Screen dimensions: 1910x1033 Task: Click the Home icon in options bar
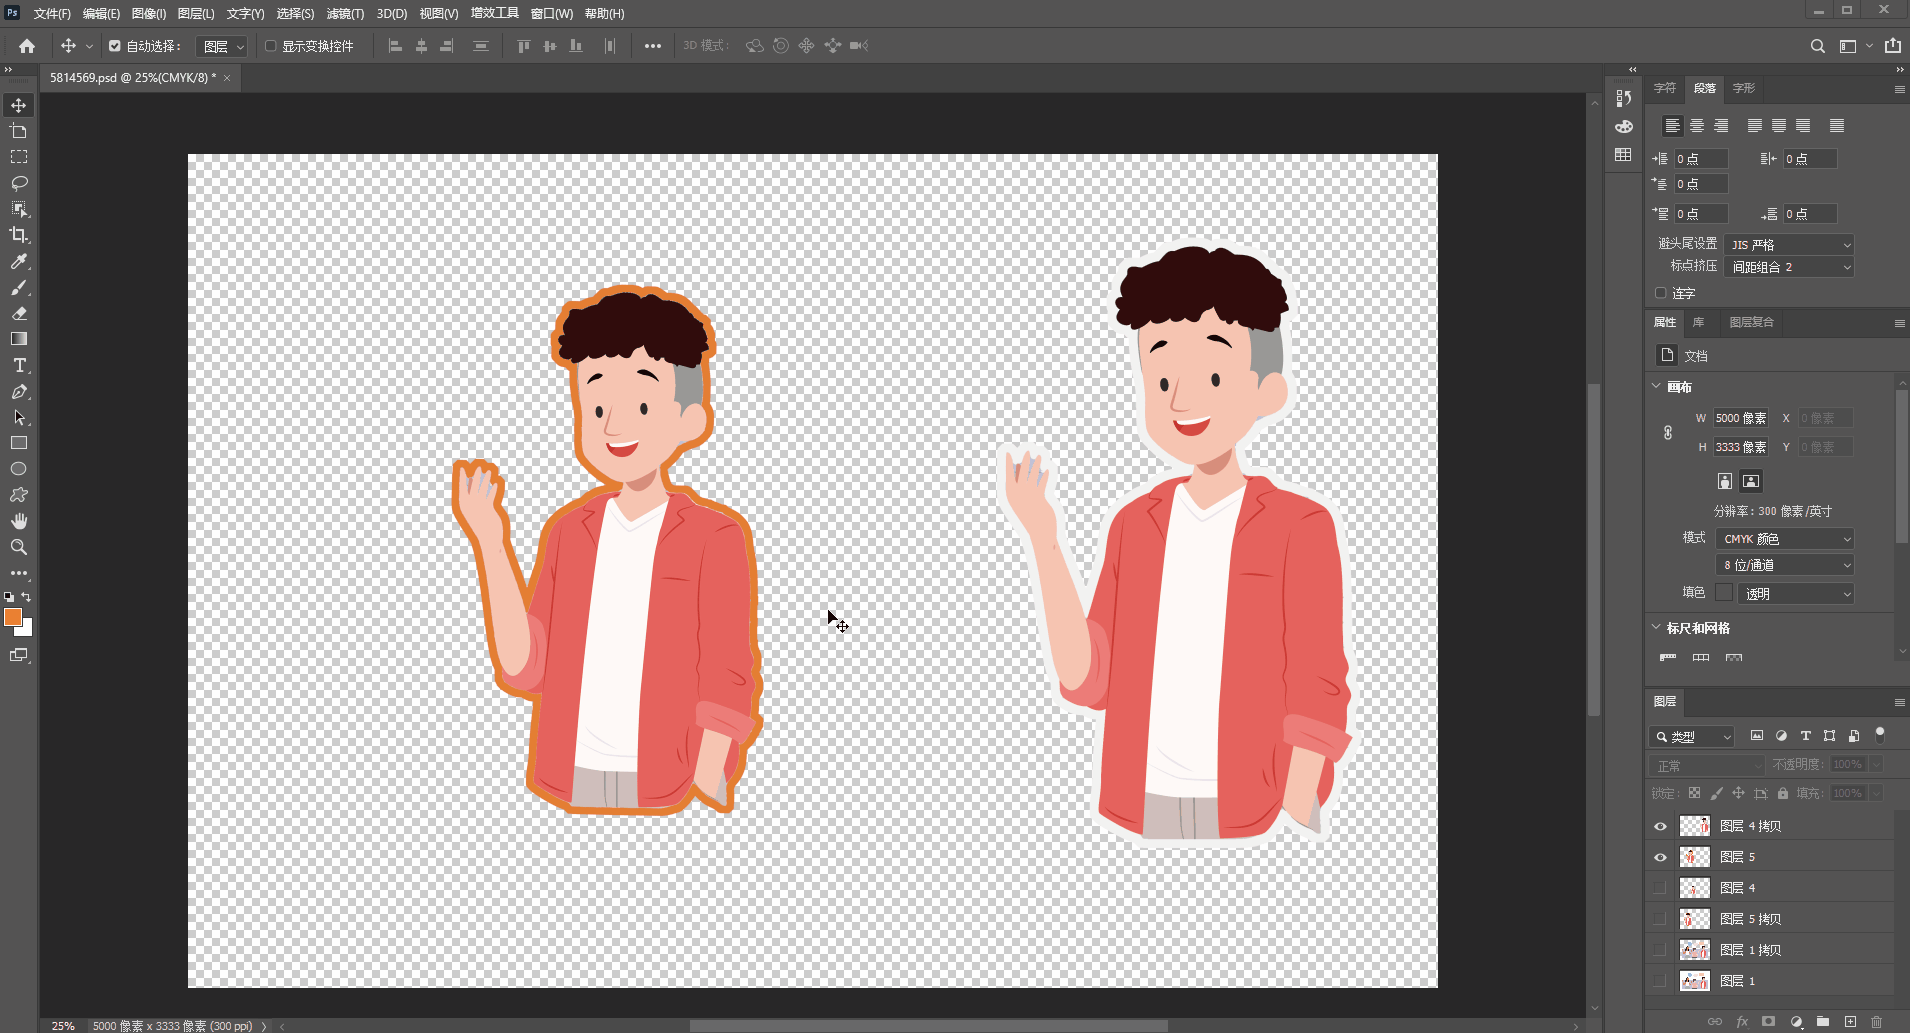click(x=27, y=46)
